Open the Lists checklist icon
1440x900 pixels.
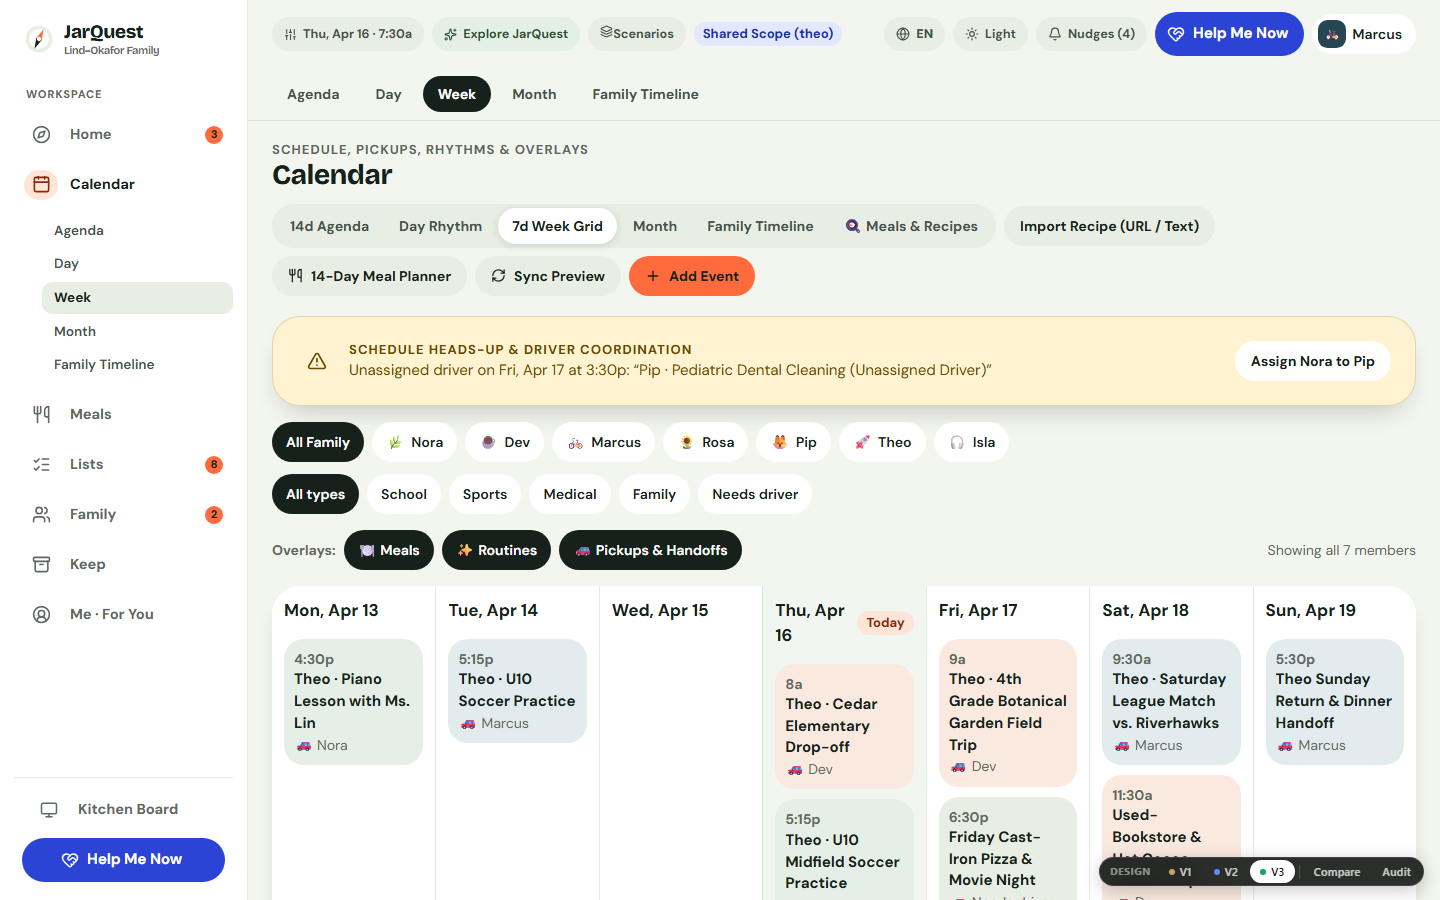pyautogui.click(x=41, y=464)
